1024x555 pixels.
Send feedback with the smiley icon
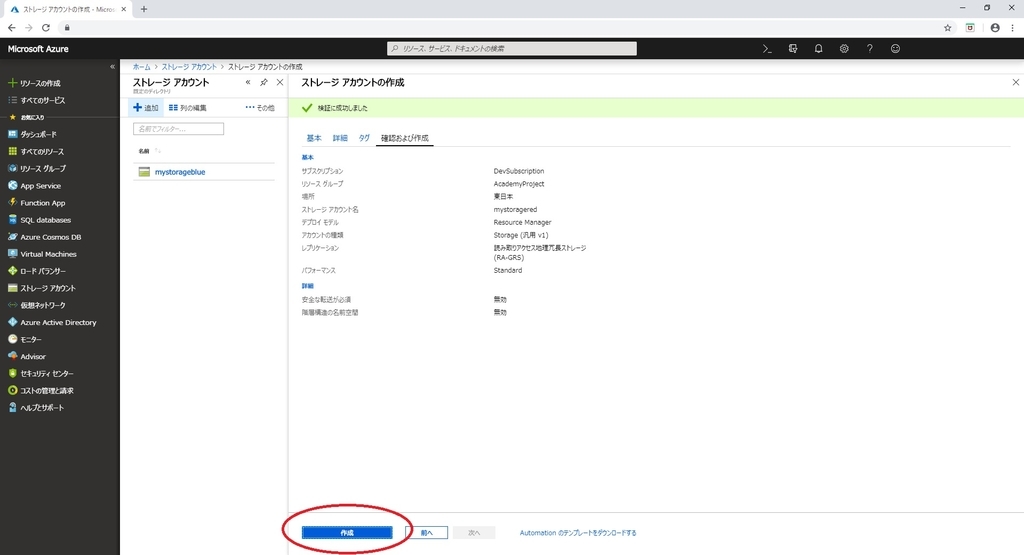[x=895, y=49]
